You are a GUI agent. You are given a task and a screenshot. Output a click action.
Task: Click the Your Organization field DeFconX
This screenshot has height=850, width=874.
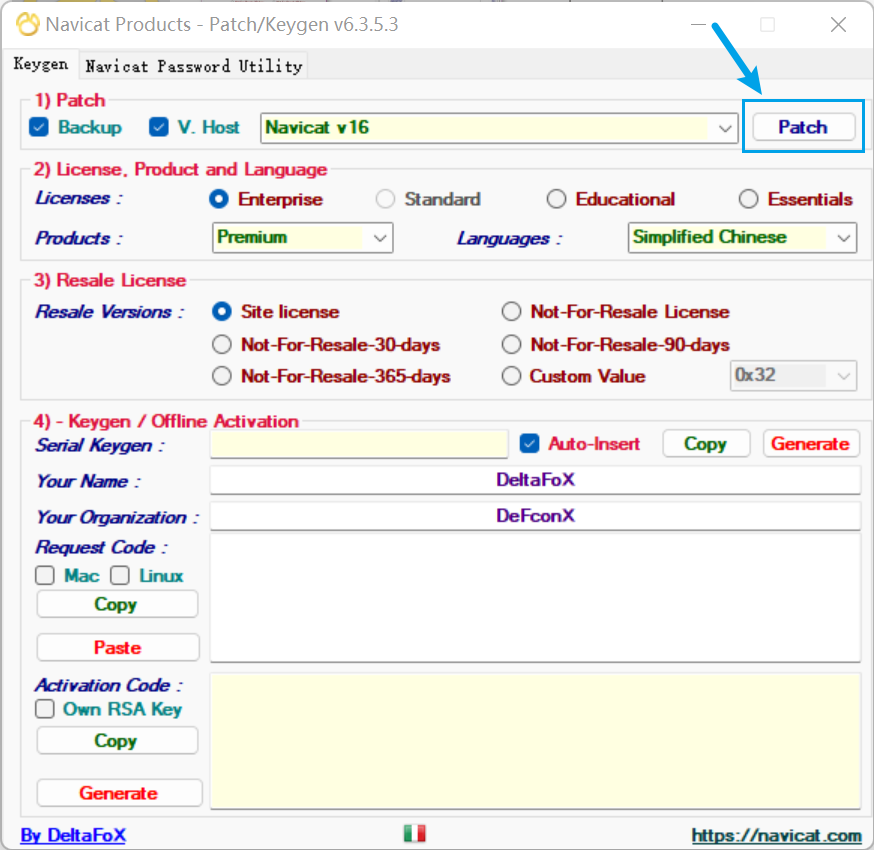point(535,516)
